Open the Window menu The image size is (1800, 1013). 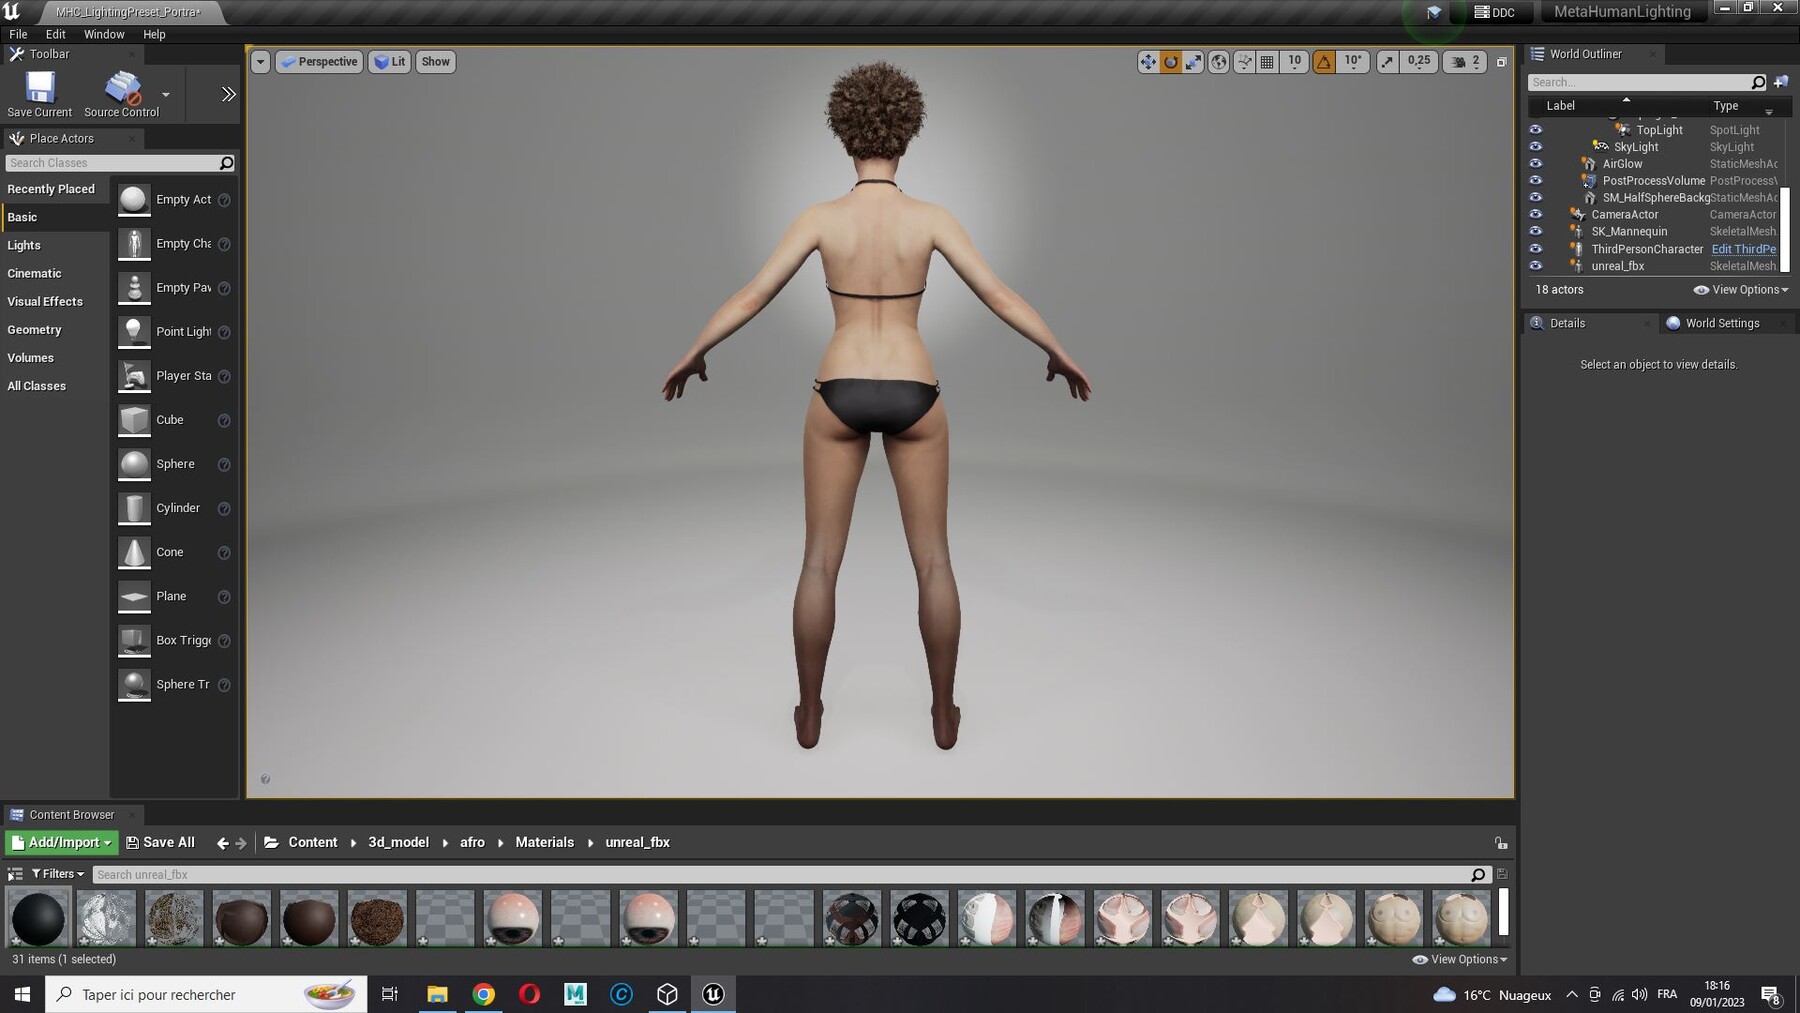[x=104, y=34]
